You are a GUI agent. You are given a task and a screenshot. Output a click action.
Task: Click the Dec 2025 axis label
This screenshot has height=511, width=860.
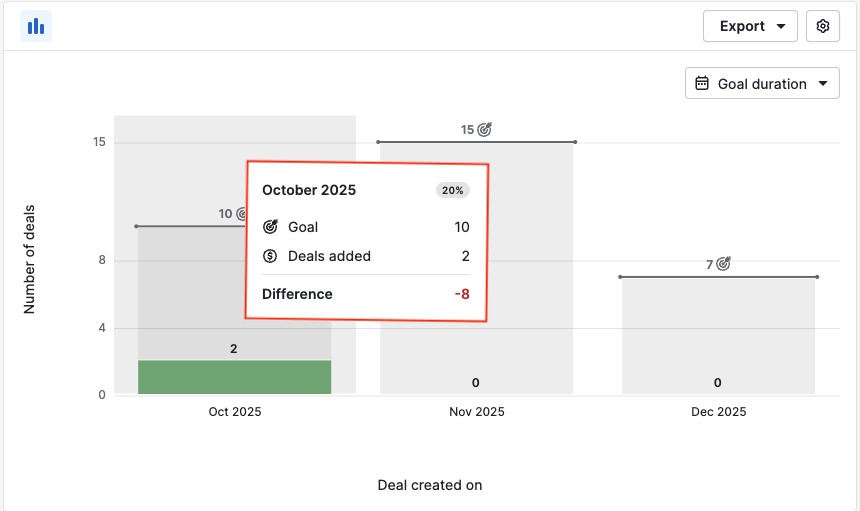click(718, 411)
